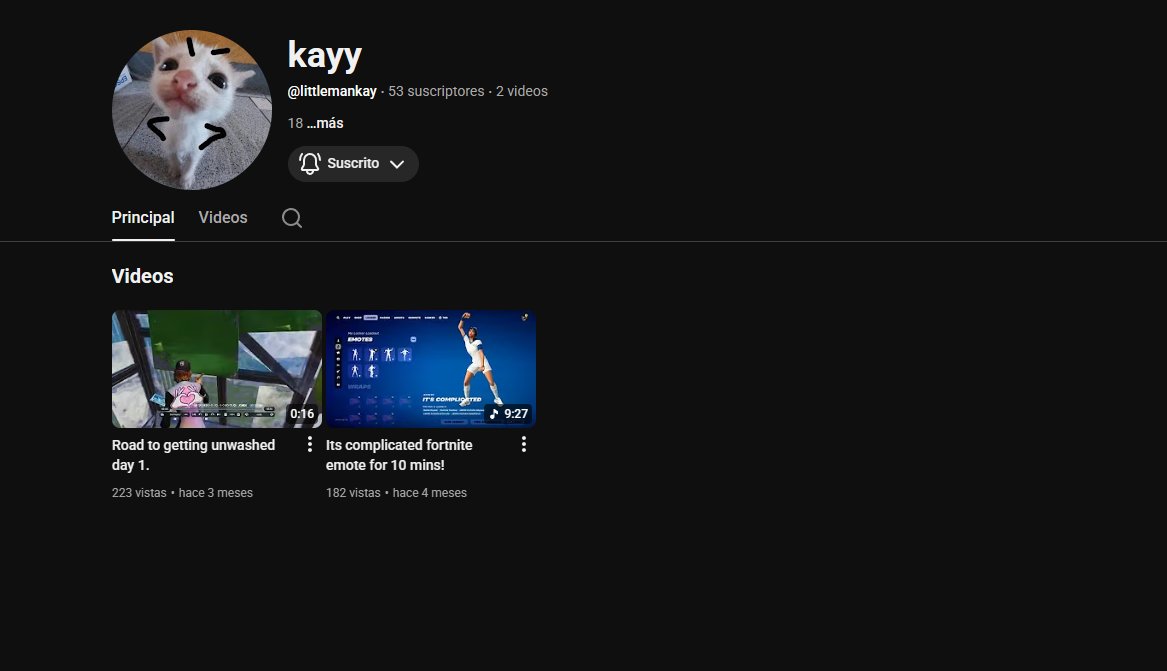The image size is (1167, 671).
Task: Open the Road to getting unwashed thumbnail
Action: 217,369
